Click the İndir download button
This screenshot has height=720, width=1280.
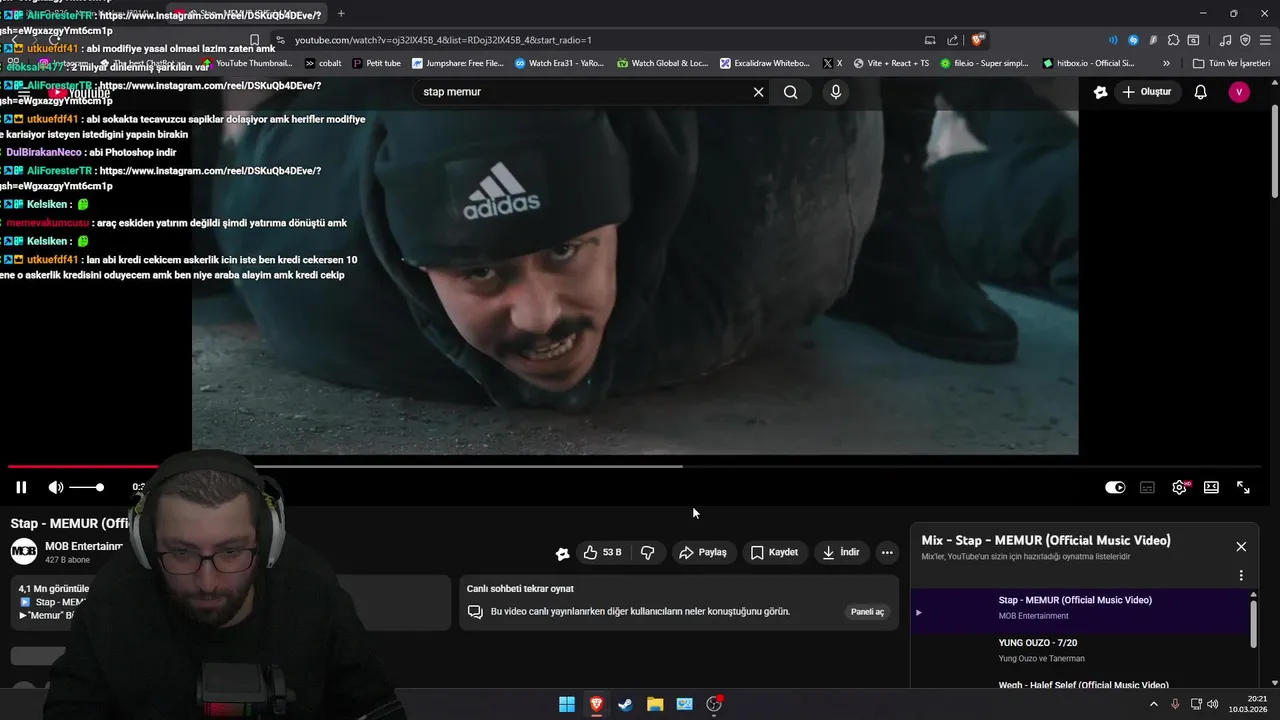(x=841, y=552)
